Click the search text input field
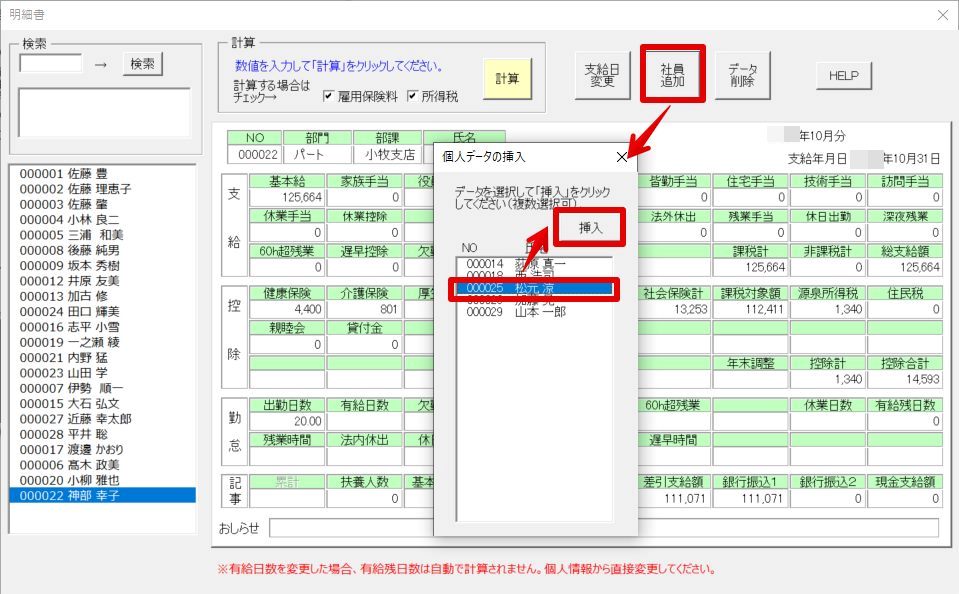 (x=51, y=63)
